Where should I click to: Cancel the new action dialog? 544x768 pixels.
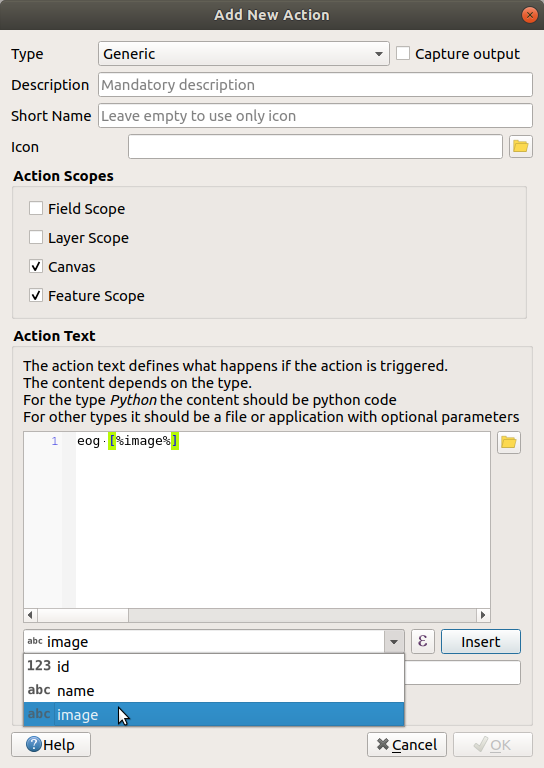click(x=407, y=744)
